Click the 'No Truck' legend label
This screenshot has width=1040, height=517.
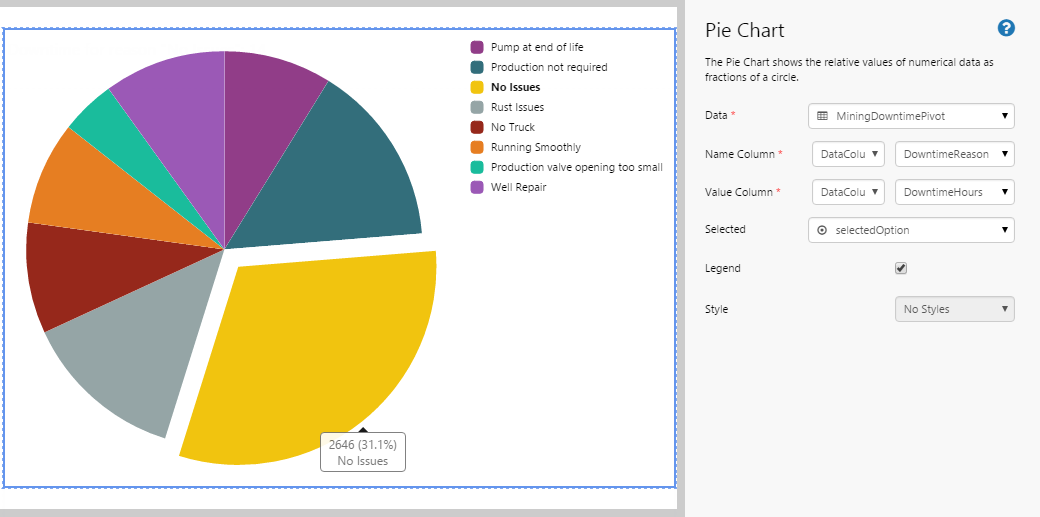(513, 127)
